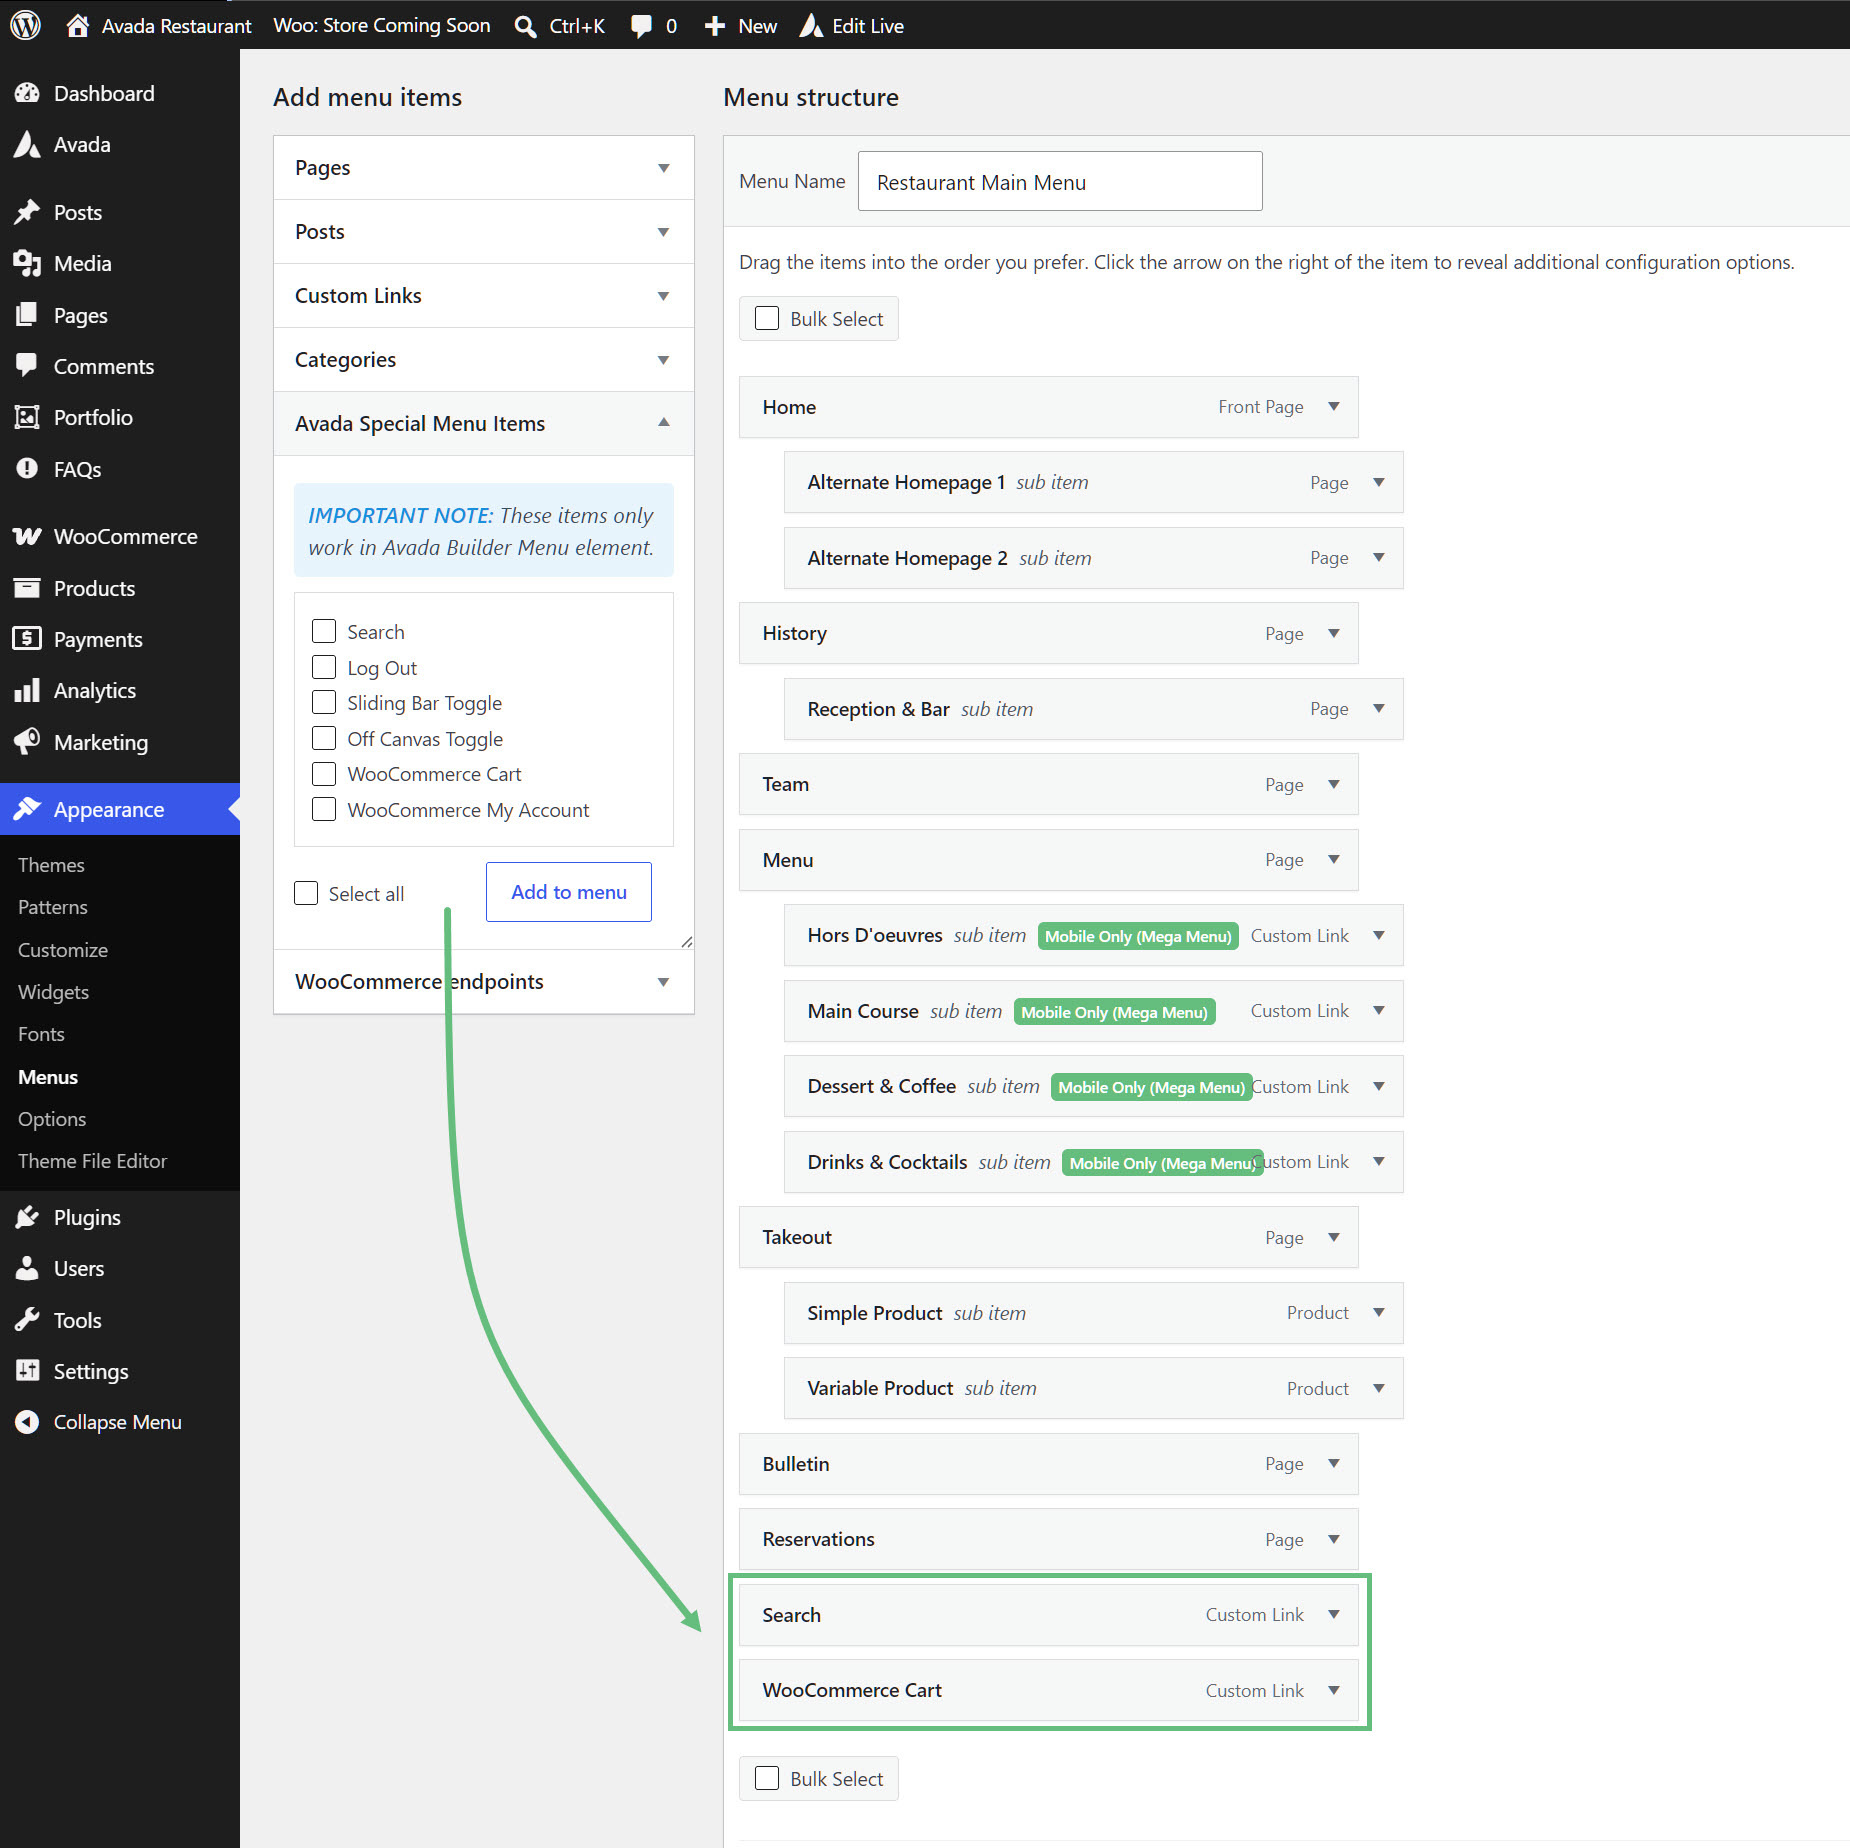This screenshot has height=1848, width=1850.
Task: Click the Avada sidebar icon
Action: pyautogui.click(x=27, y=144)
